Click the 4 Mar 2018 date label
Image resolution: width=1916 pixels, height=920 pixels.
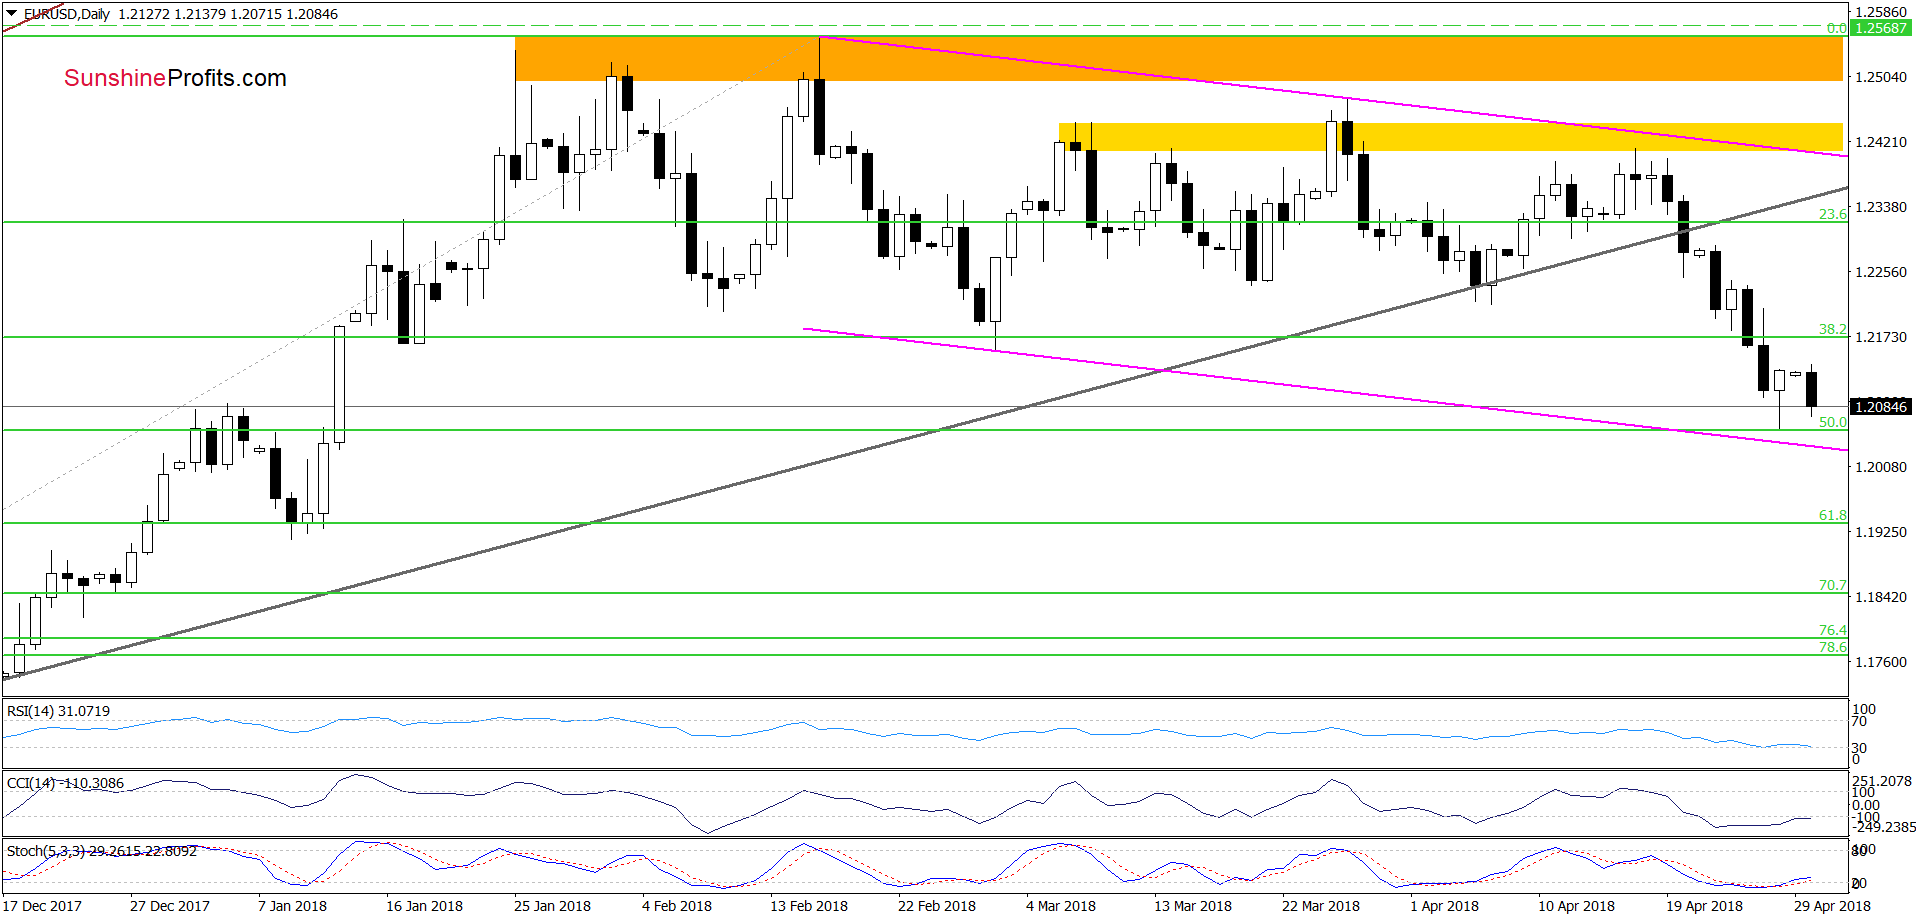pyautogui.click(x=1060, y=906)
